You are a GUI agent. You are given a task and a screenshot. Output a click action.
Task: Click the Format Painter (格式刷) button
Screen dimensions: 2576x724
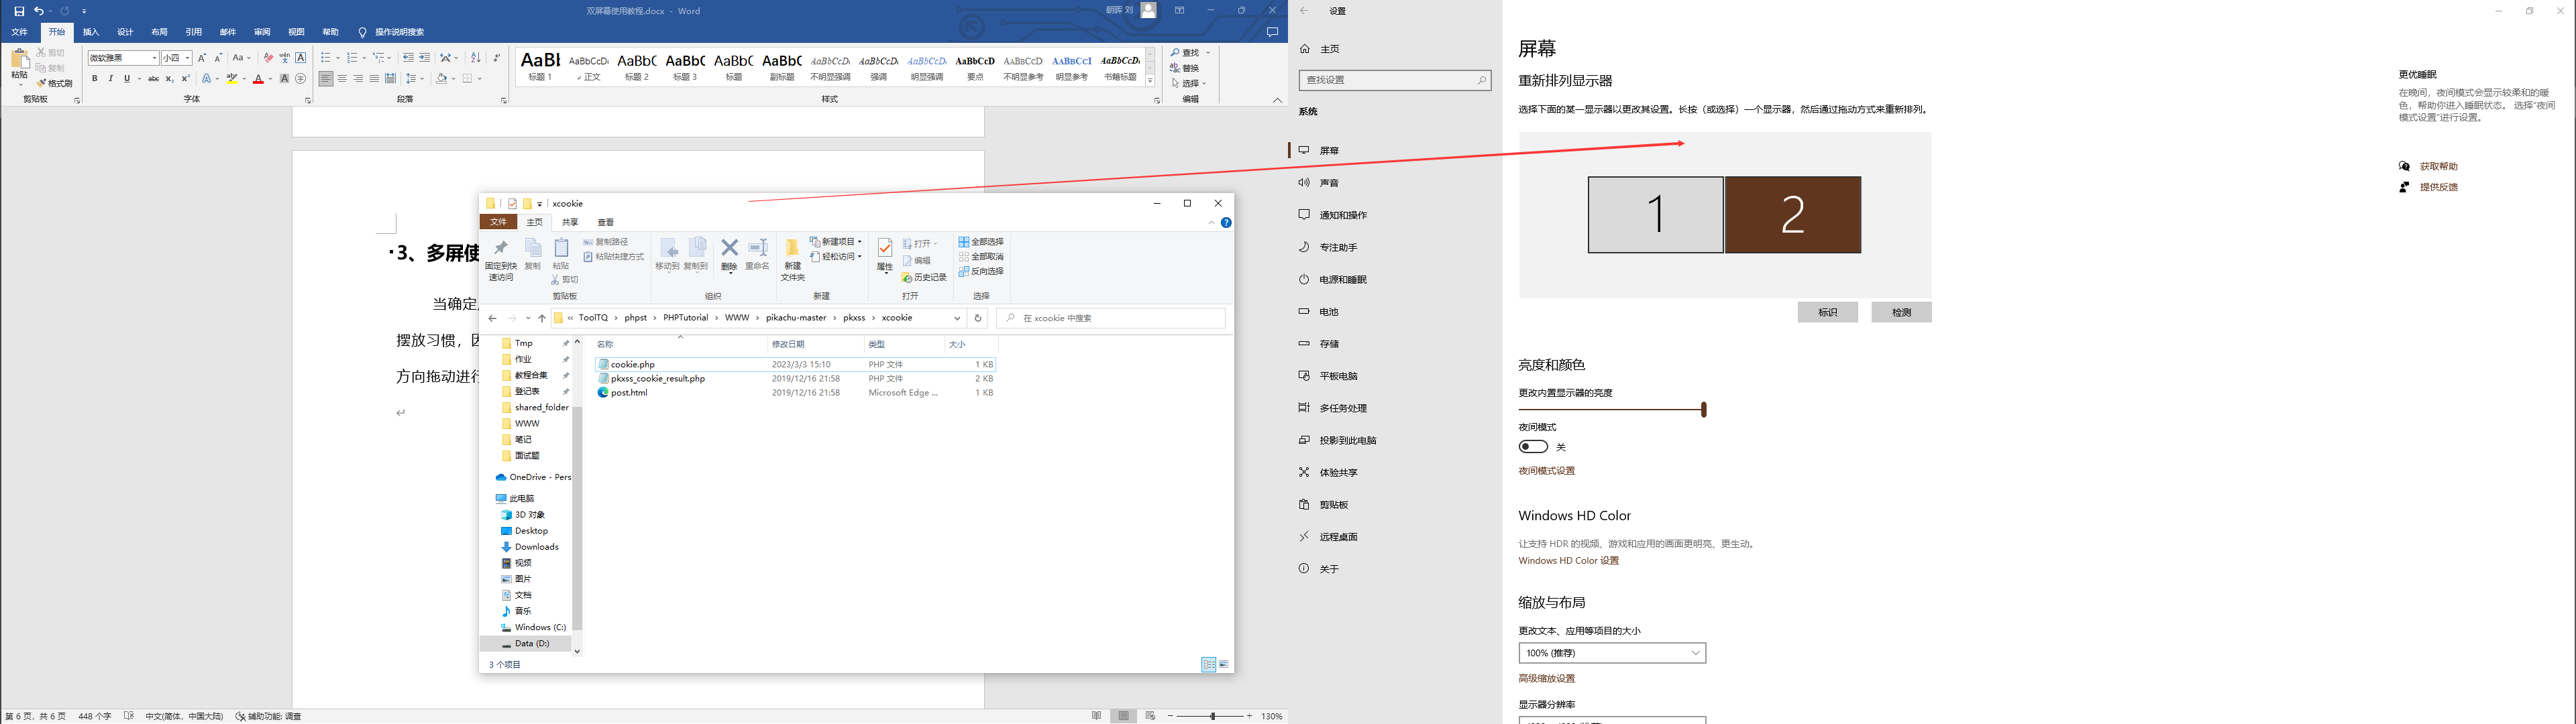(x=54, y=83)
